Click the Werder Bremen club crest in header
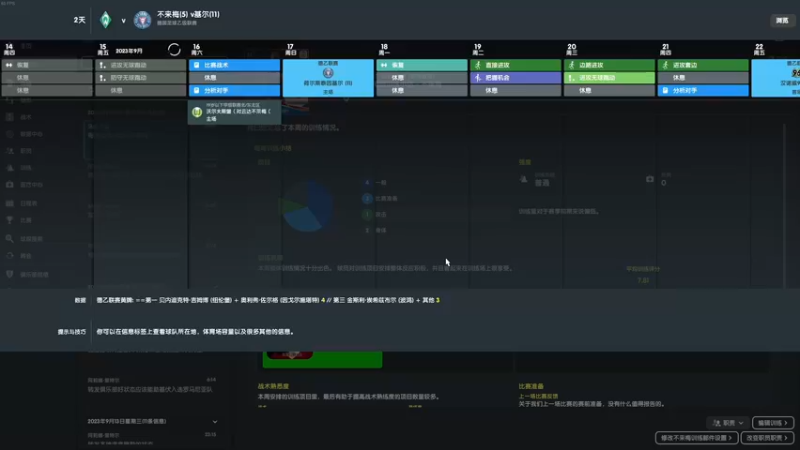This screenshot has width=800, height=450. coord(106,20)
